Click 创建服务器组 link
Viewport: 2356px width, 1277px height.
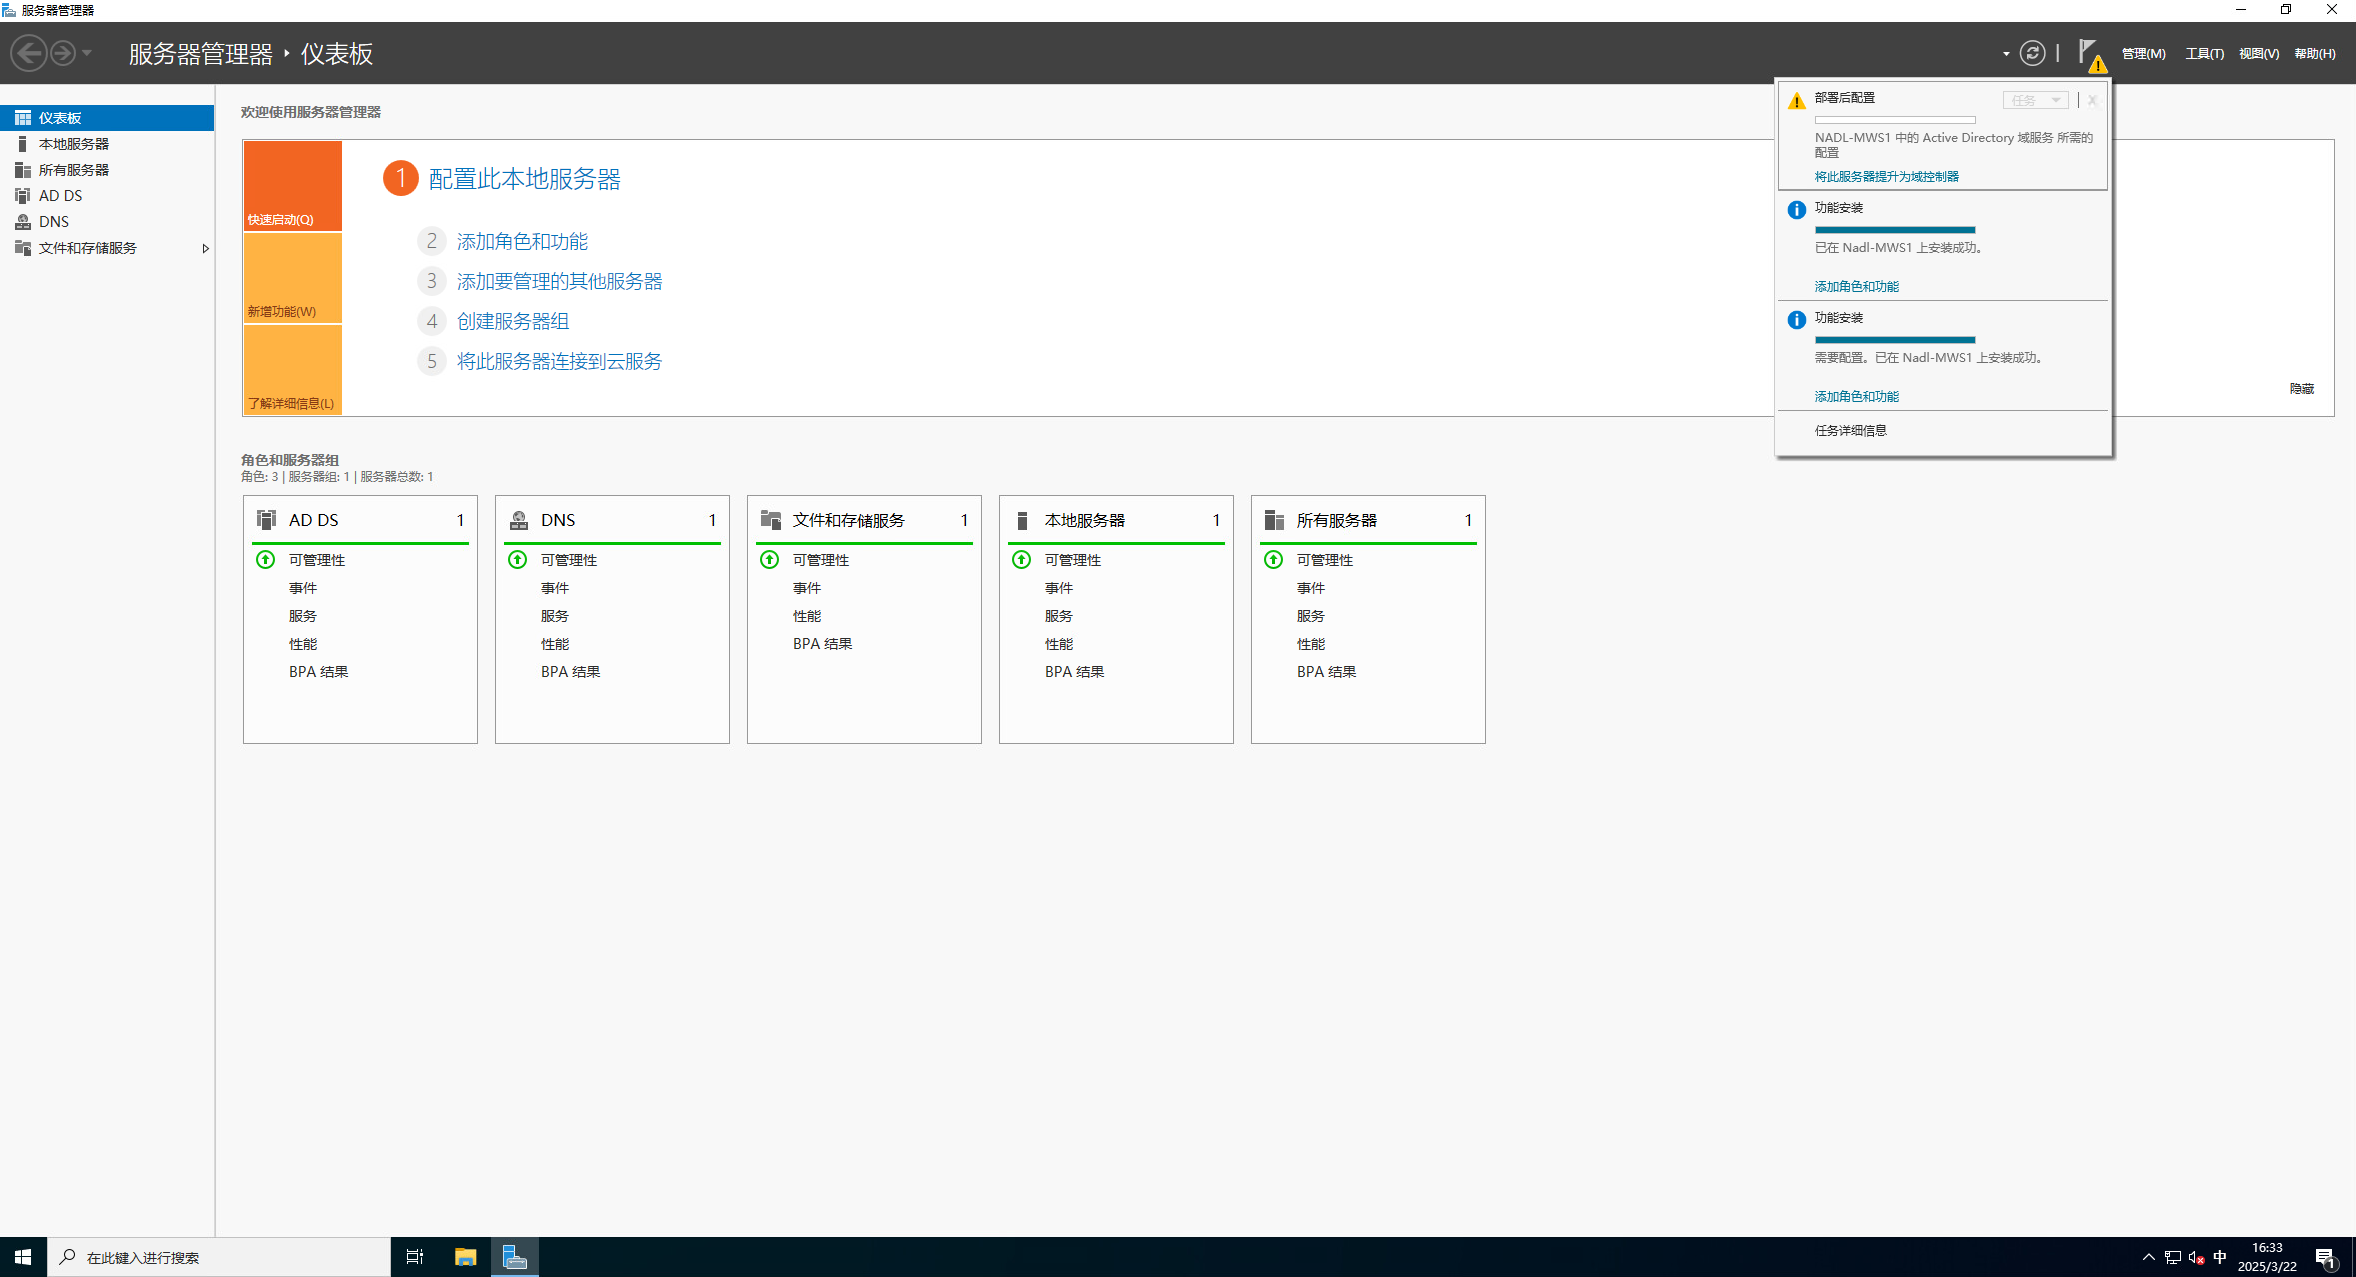coord(513,321)
